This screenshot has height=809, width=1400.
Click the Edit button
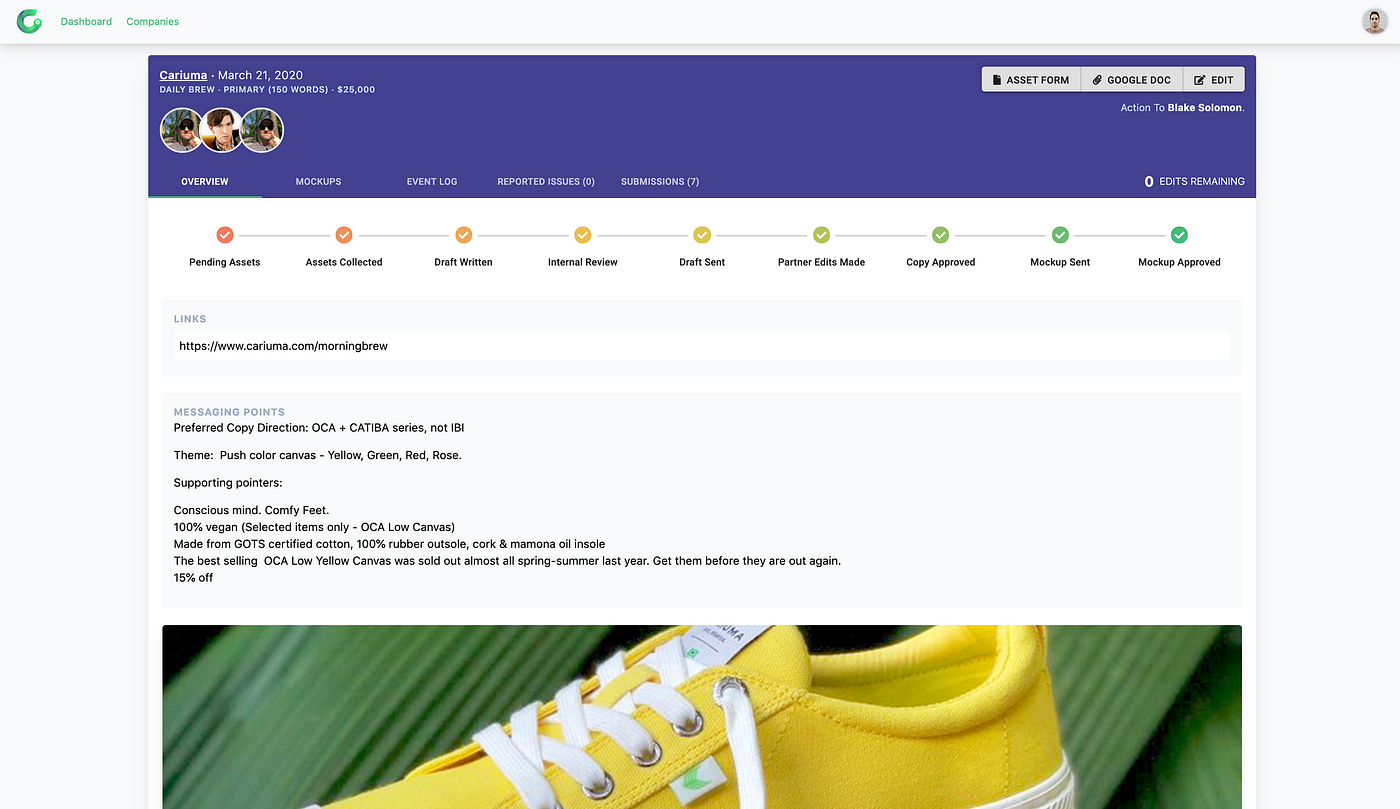coord(1214,80)
